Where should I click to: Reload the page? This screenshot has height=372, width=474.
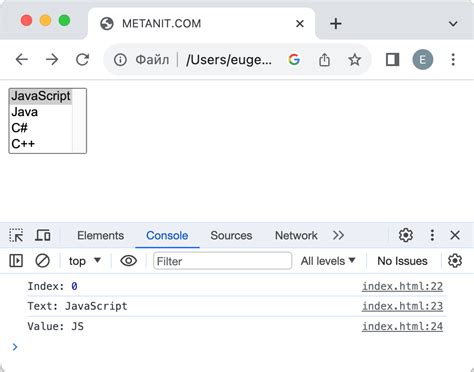pos(82,60)
